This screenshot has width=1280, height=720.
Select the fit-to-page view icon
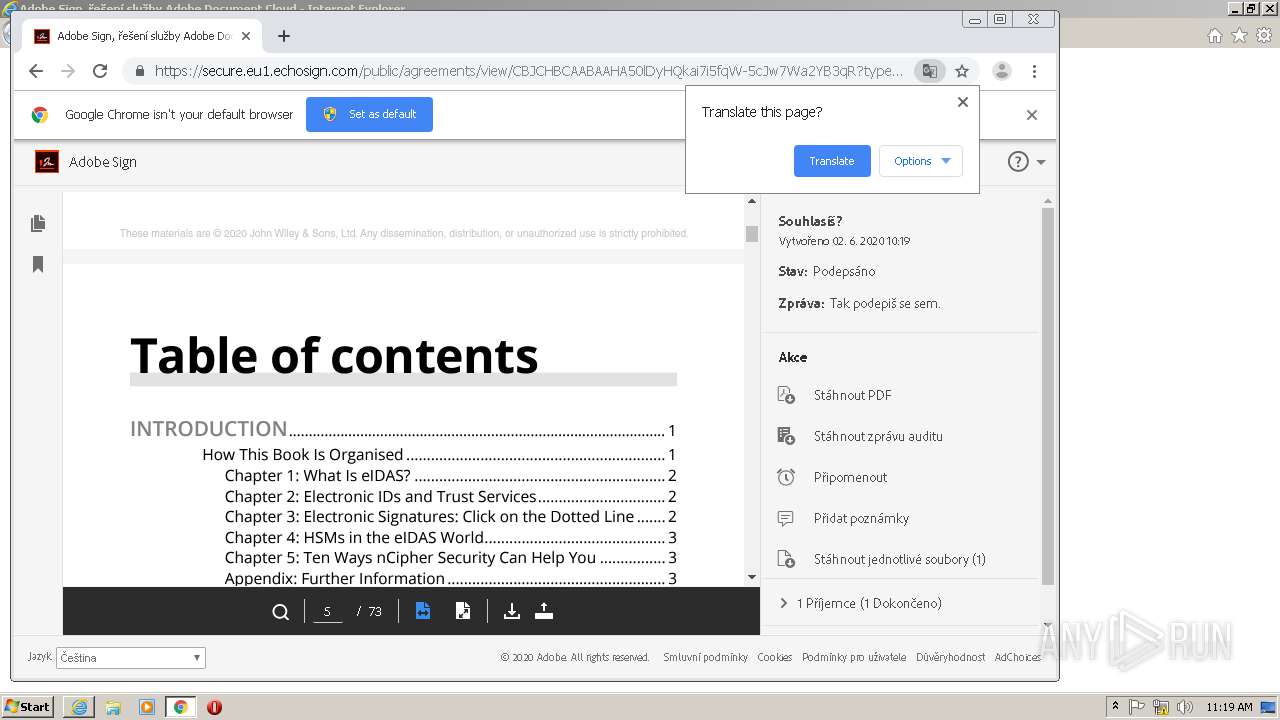(463, 611)
